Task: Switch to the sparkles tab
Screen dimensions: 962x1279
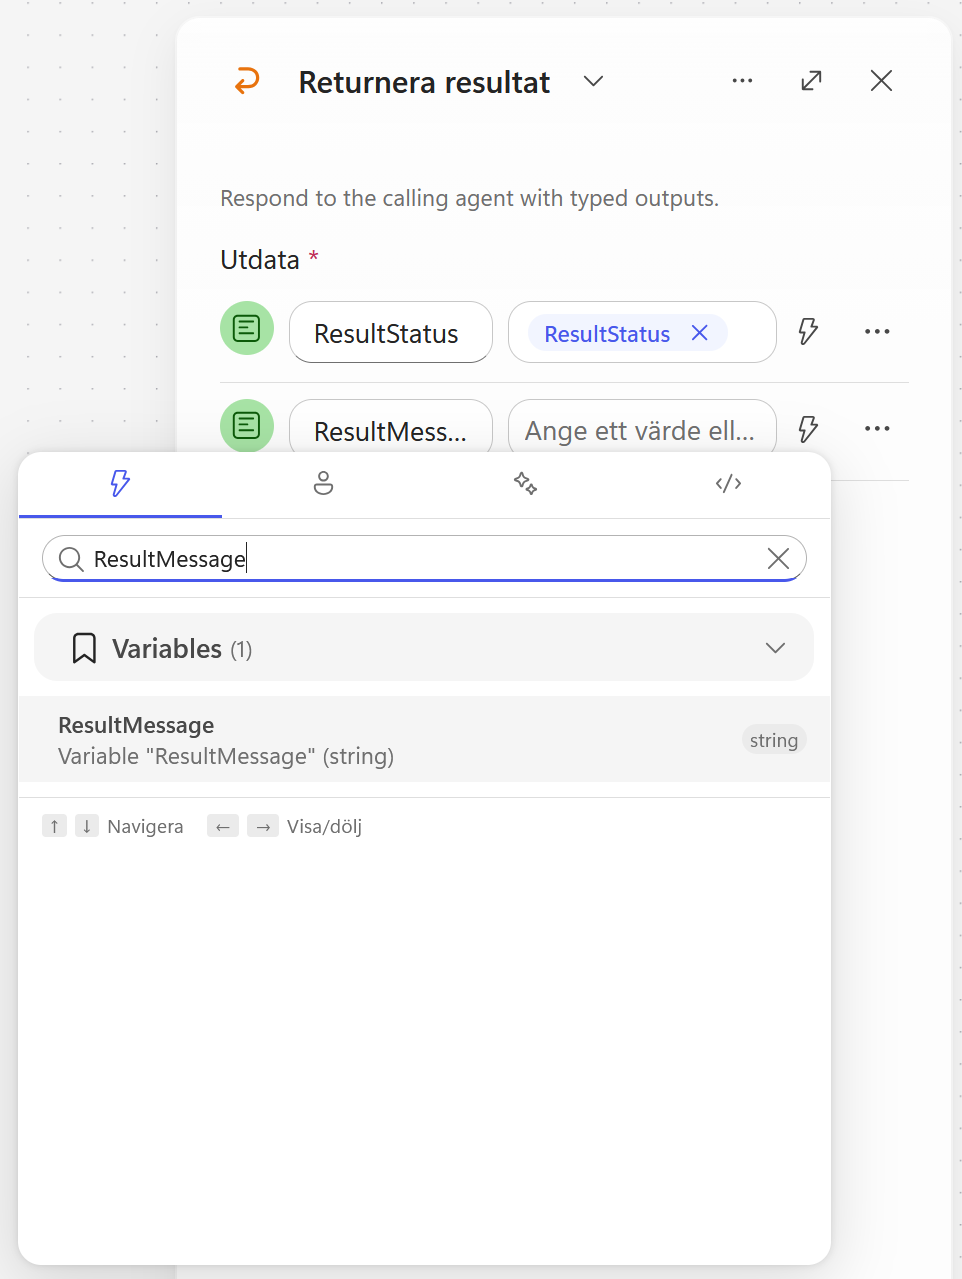Action: click(526, 484)
